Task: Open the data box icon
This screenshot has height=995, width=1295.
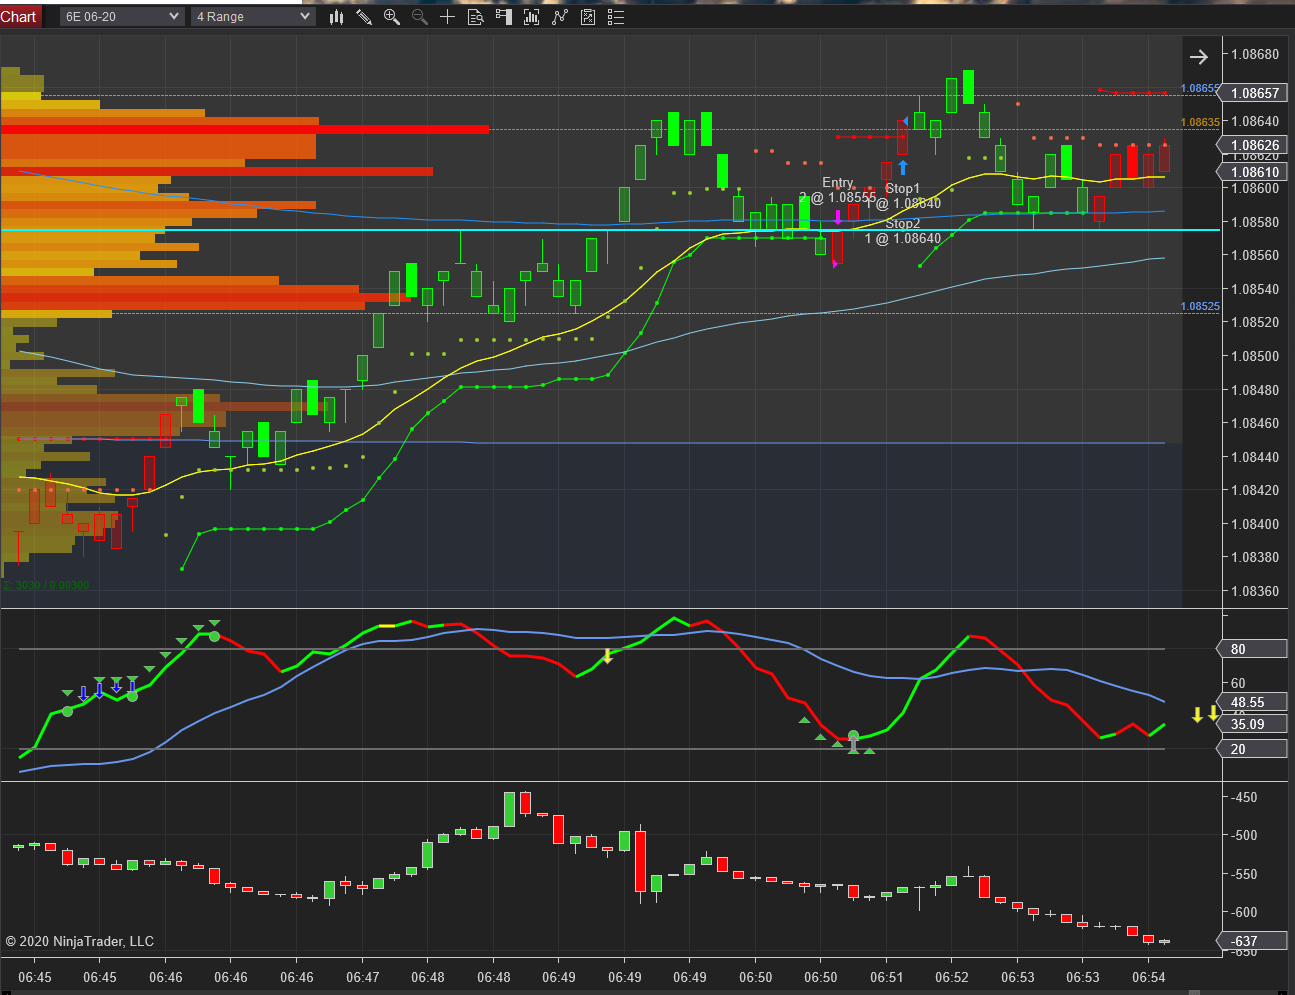Action: pyautogui.click(x=476, y=17)
